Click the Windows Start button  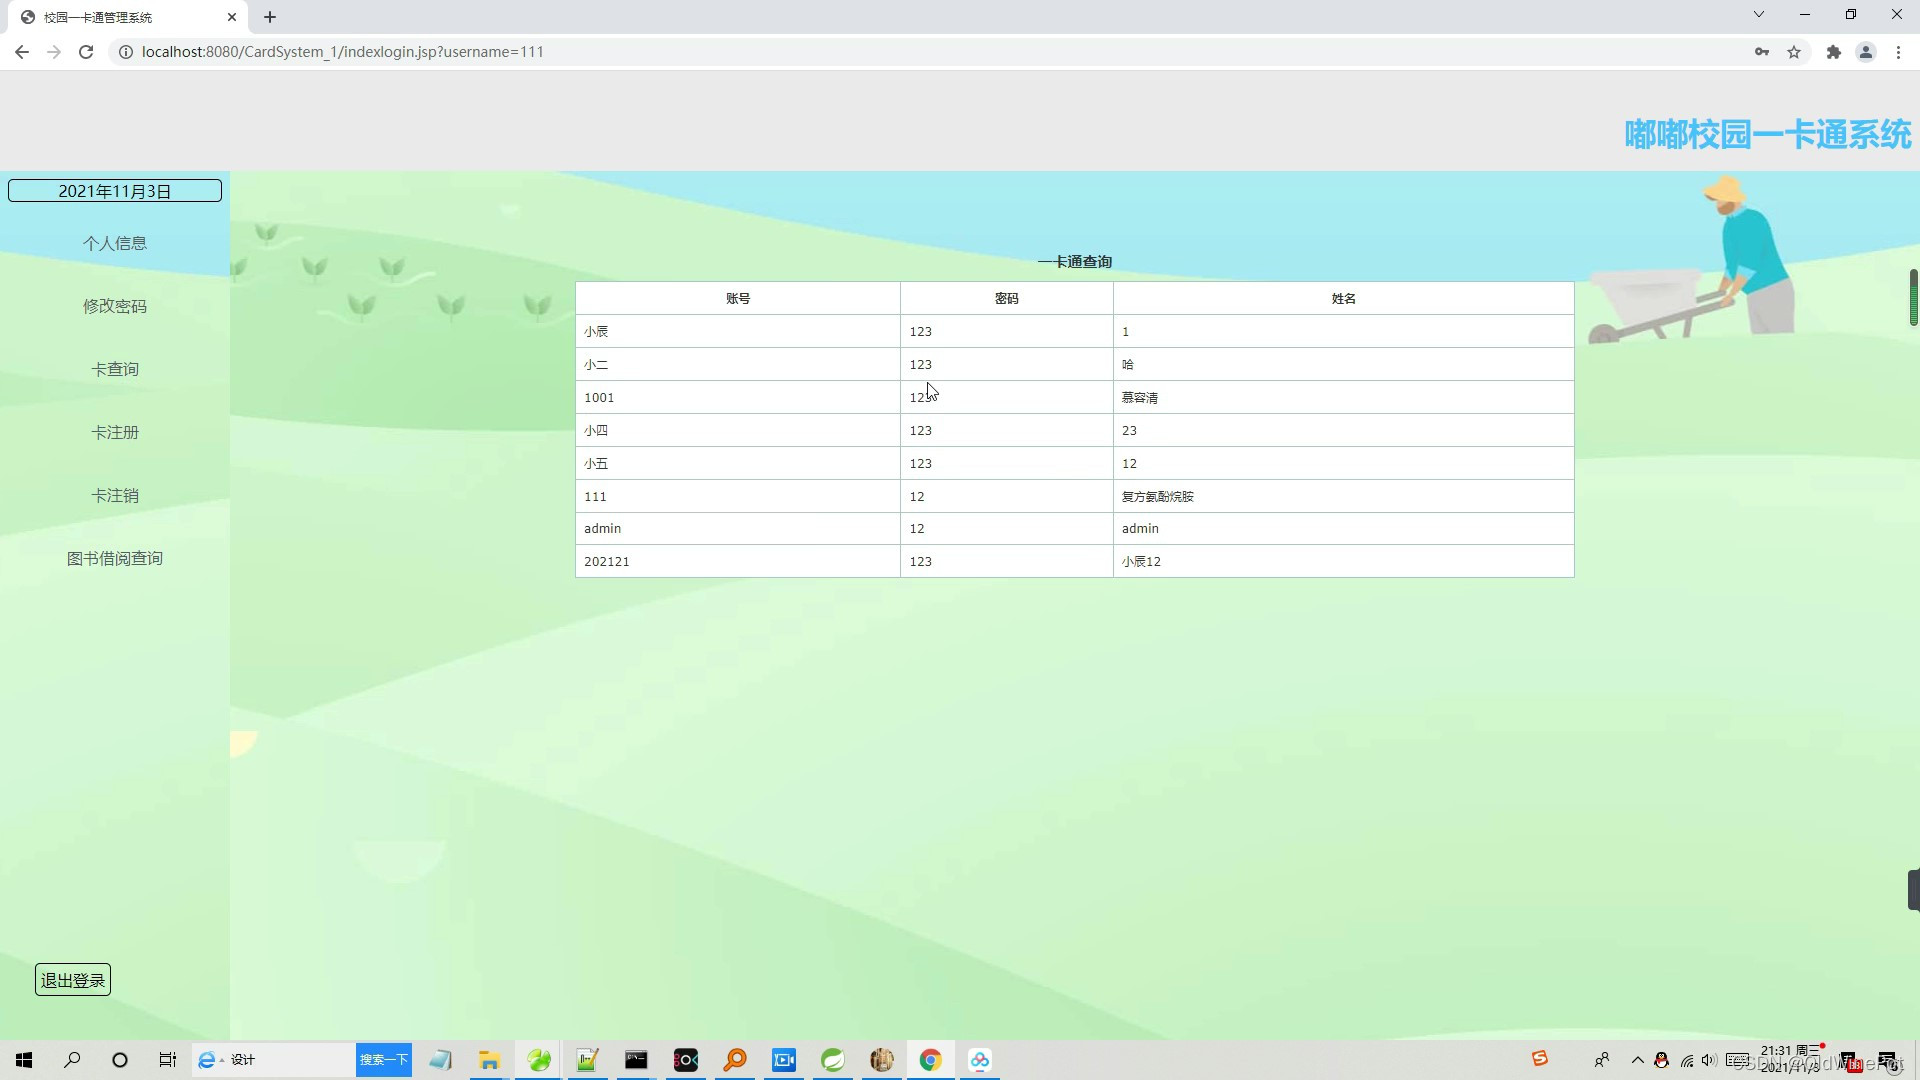tap(24, 1060)
